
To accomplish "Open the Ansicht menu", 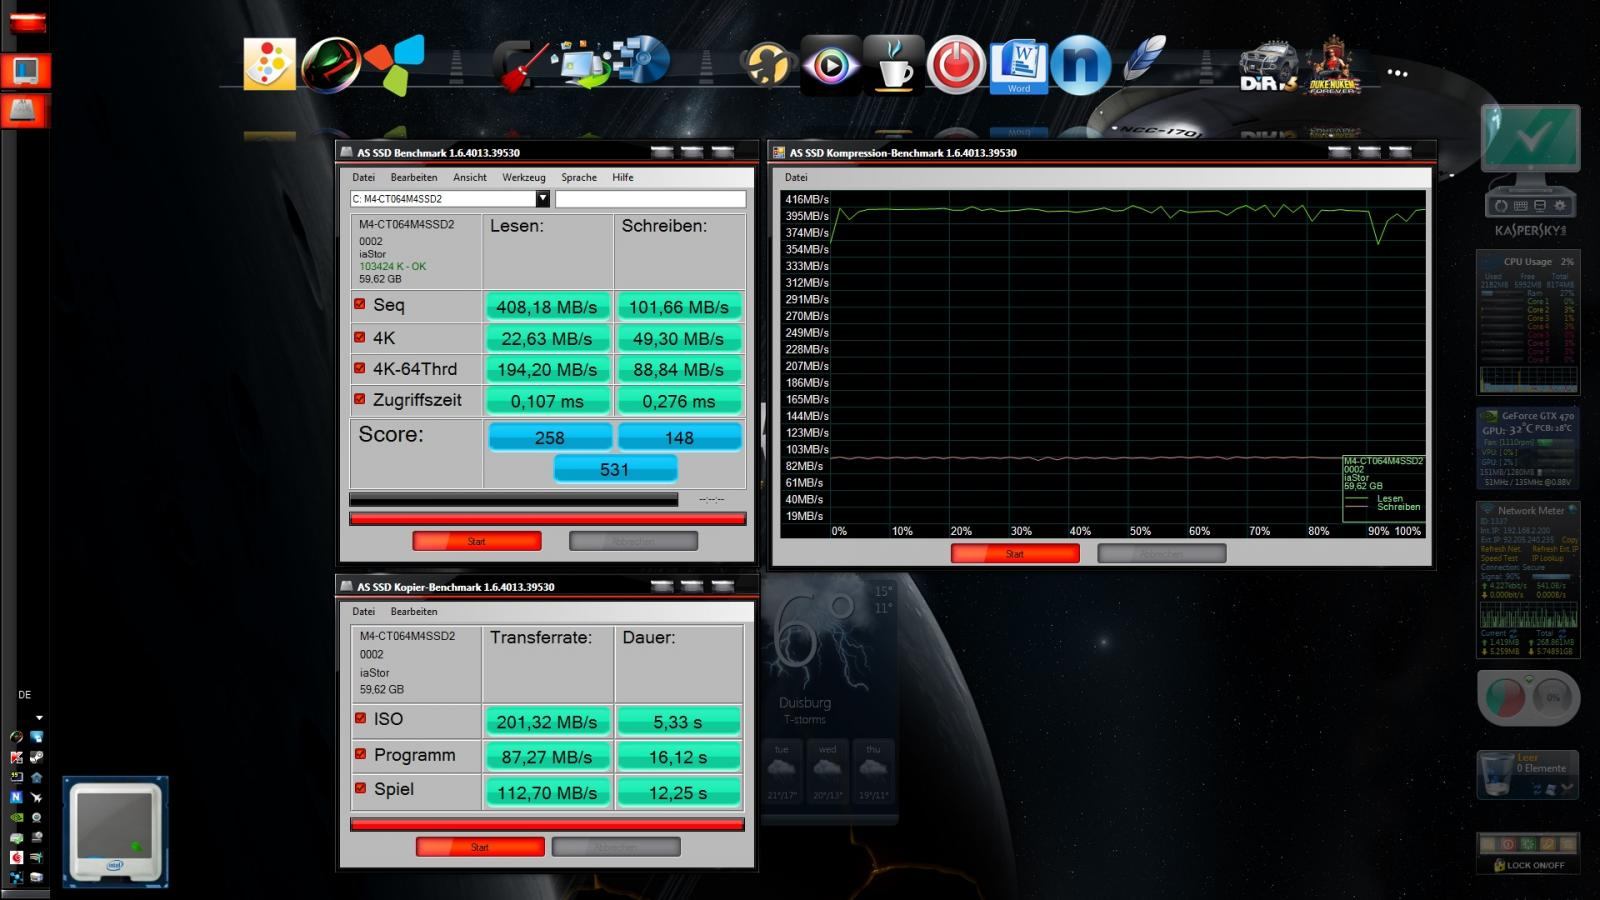I will point(469,177).
